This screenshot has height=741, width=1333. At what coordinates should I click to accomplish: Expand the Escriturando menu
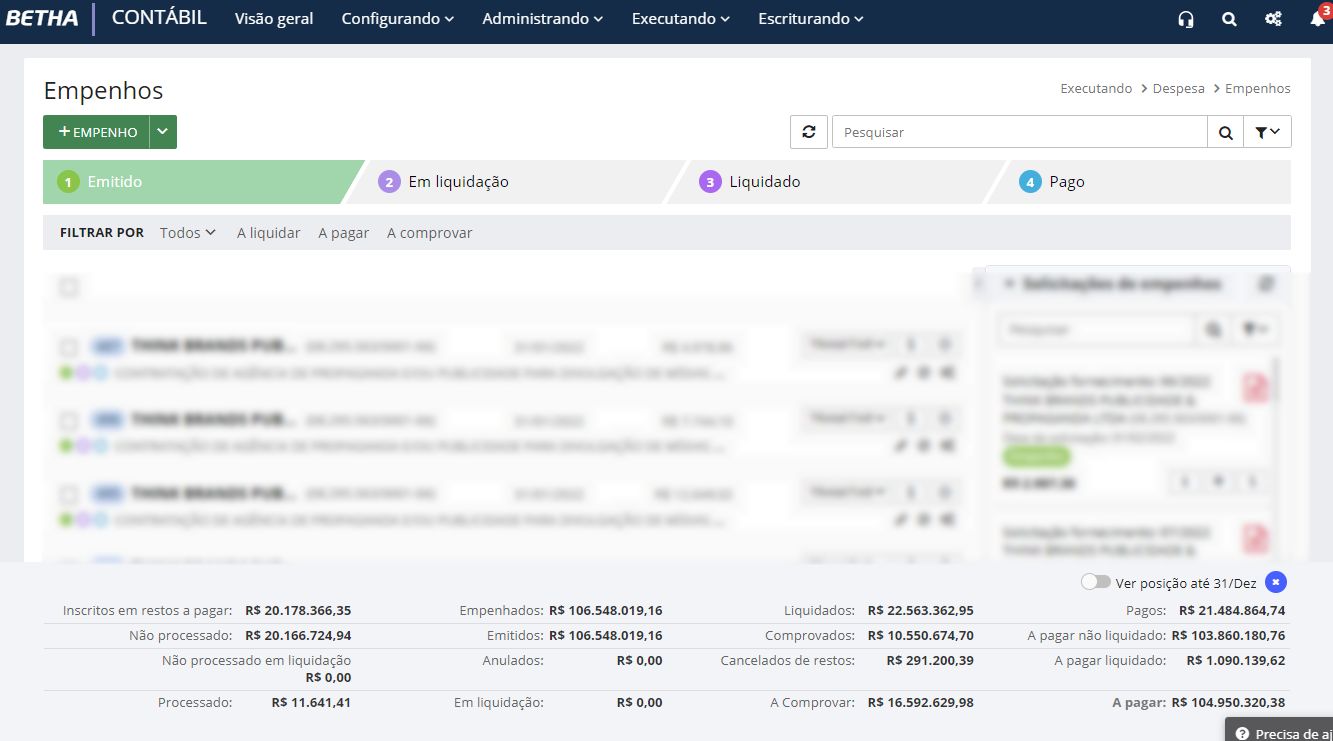[x=811, y=19]
